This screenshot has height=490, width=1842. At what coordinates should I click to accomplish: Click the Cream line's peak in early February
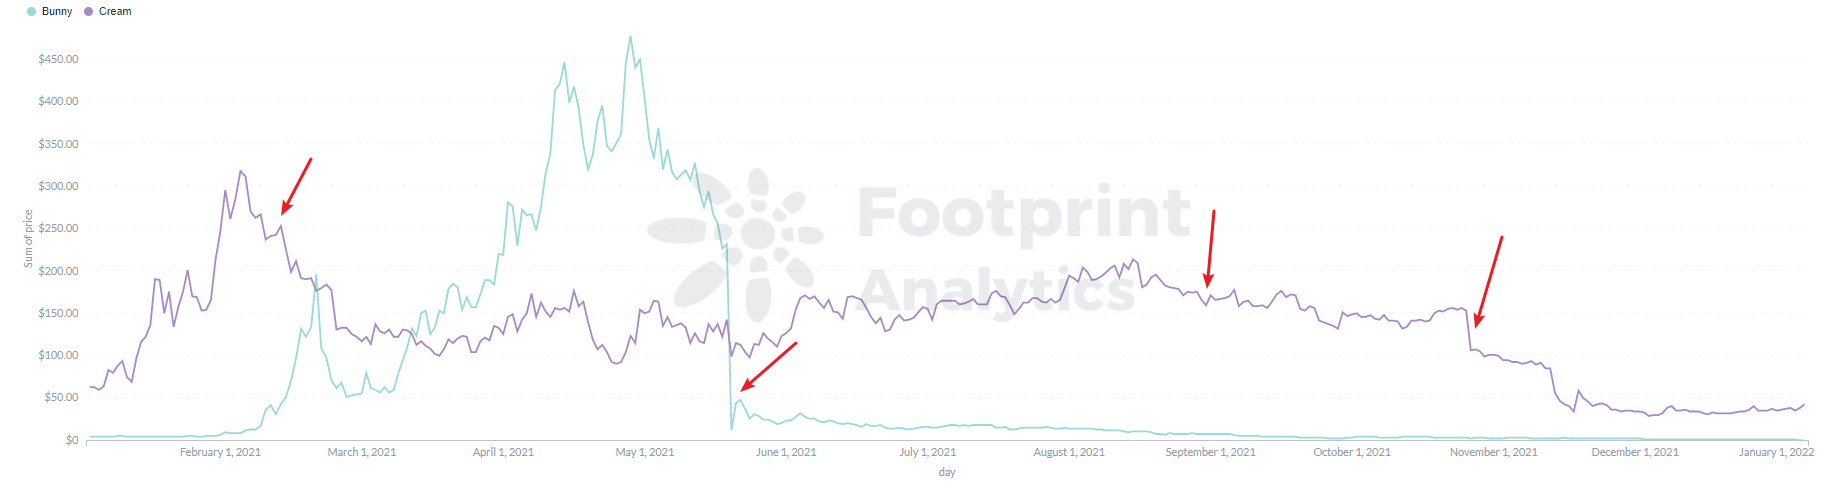pos(240,172)
